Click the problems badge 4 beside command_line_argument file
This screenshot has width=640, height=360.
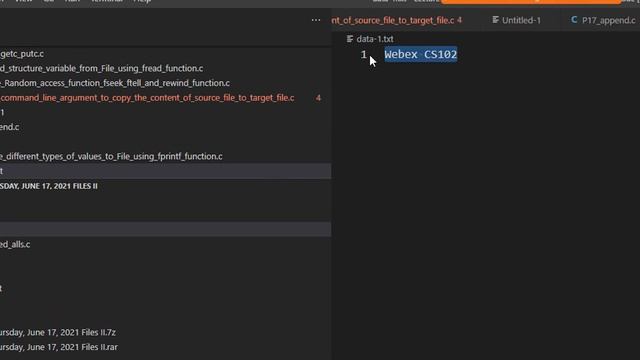pyautogui.click(x=318, y=98)
